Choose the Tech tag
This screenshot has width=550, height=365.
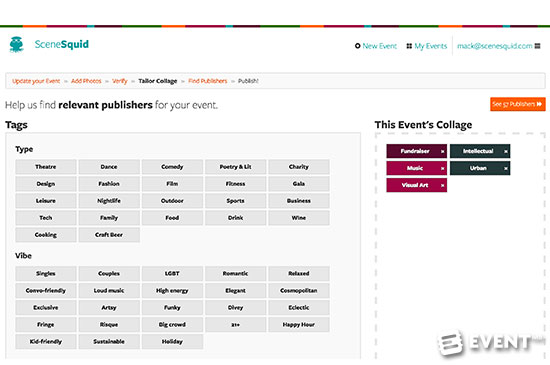[x=46, y=218]
